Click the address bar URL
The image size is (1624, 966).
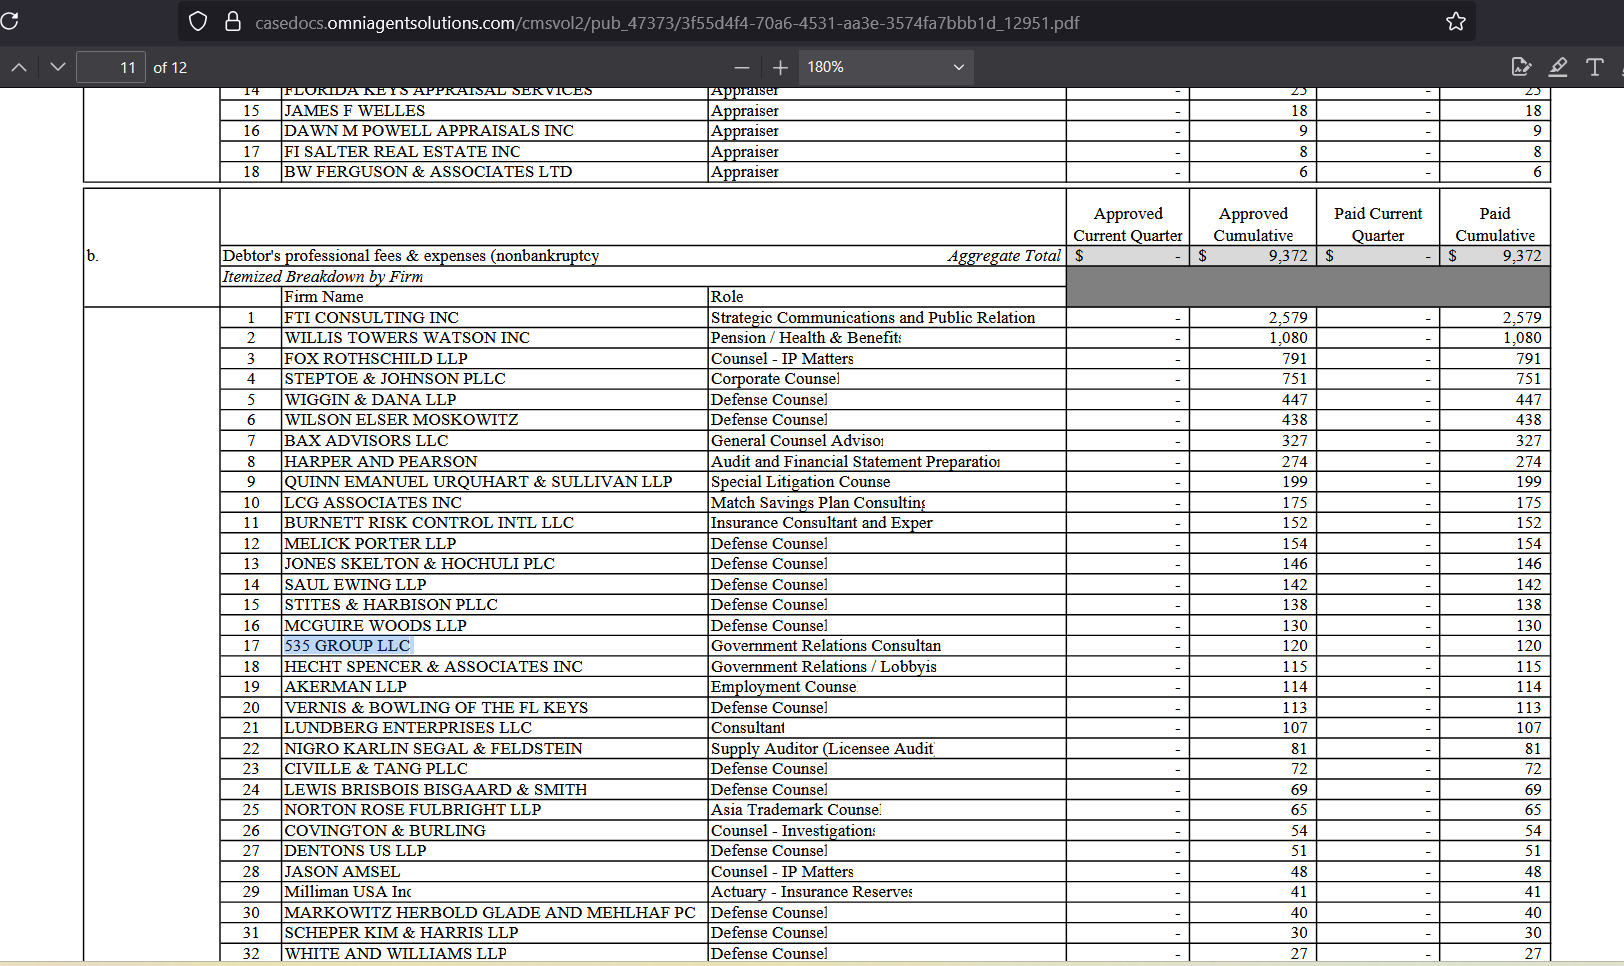[667, 22]
